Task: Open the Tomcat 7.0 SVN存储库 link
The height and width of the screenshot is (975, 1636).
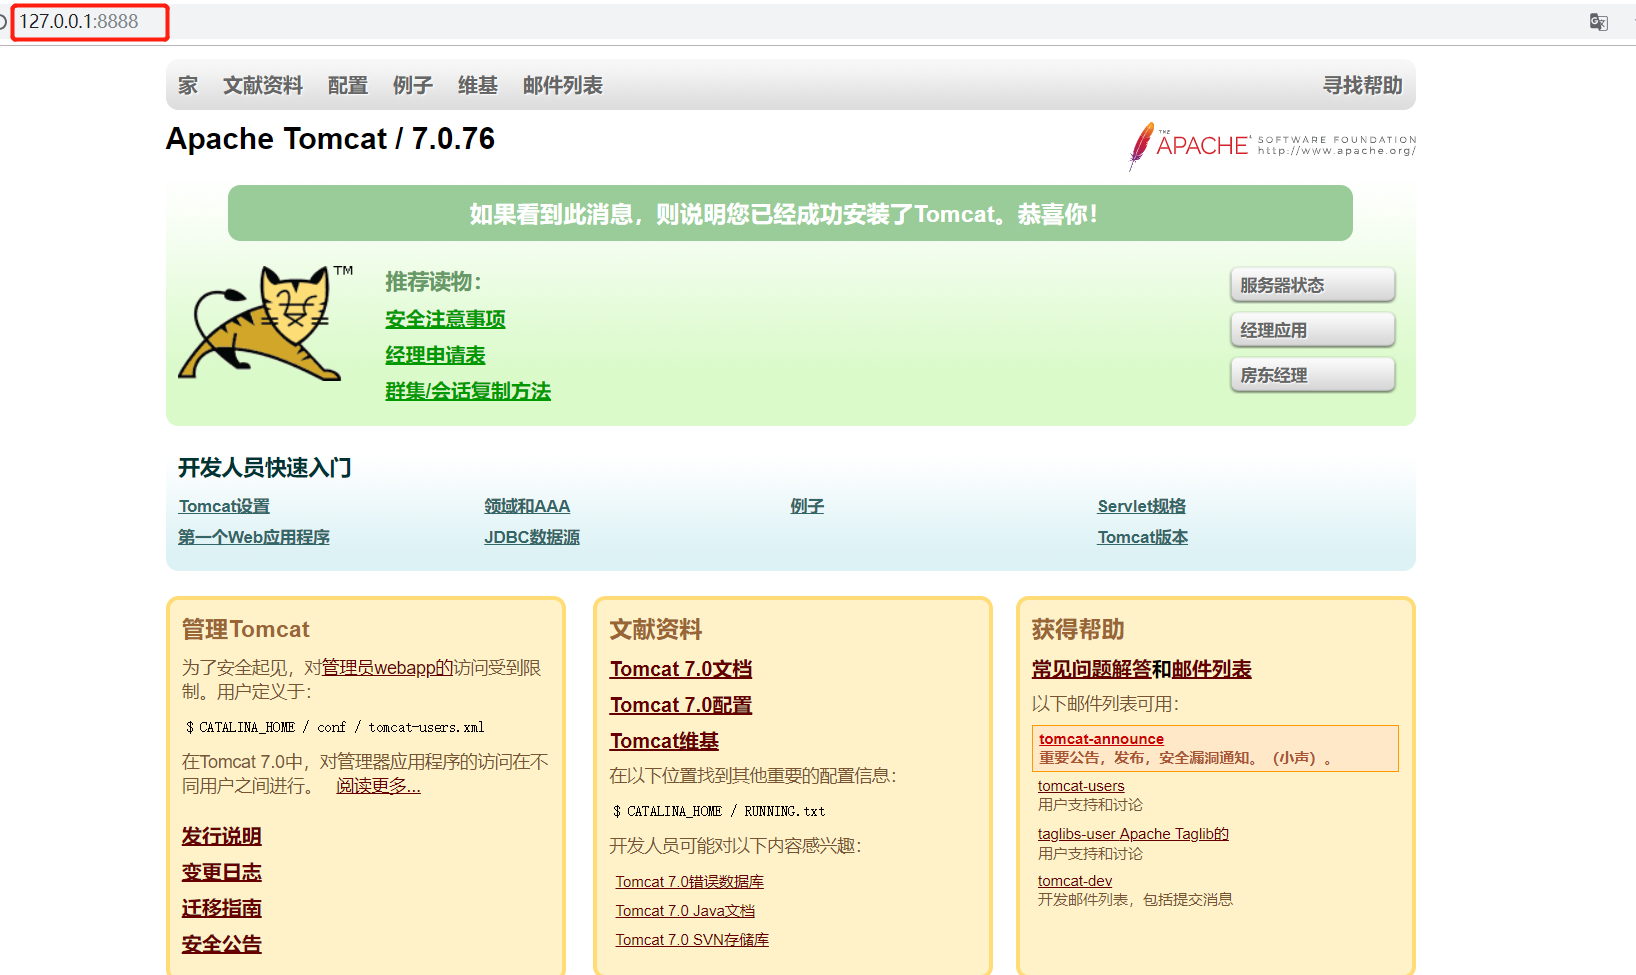Action: (692, 940)
